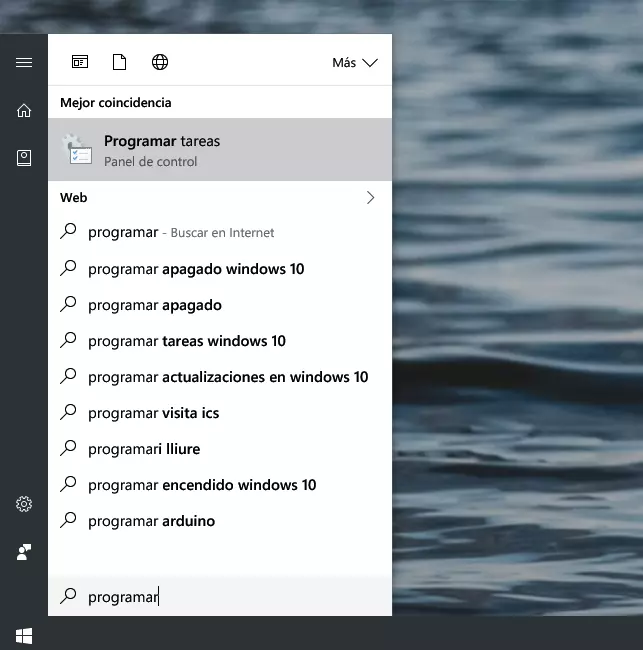Select 'programar visita ics' suggestion

tap(153, 413)
